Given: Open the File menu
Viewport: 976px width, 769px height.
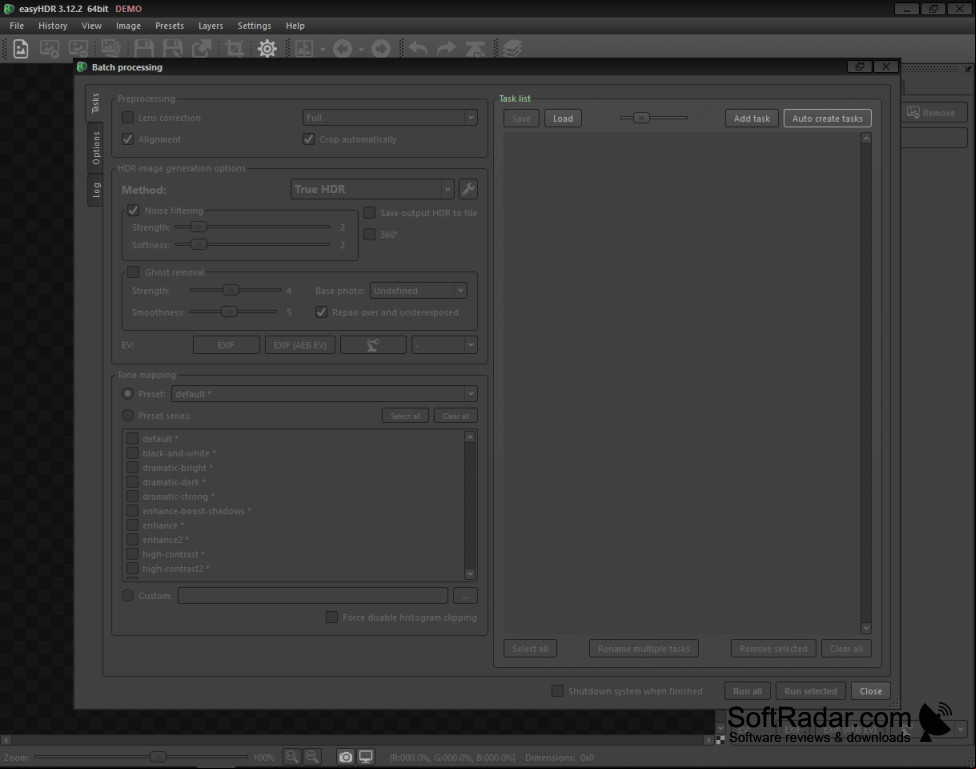Looking at the screenshot, I should pyautogui.click(x=17, y=26).
